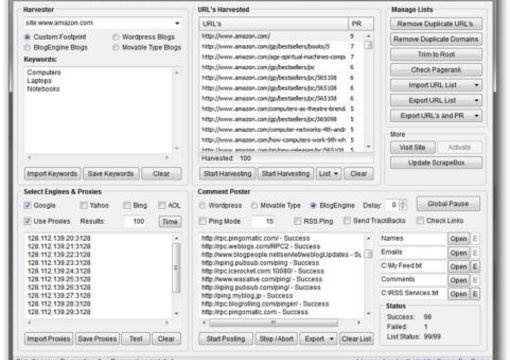The height and width of the screenshot is (360, 510).
Task: Open the List dropdown under URL's Harvested
Action: [328, 174]
